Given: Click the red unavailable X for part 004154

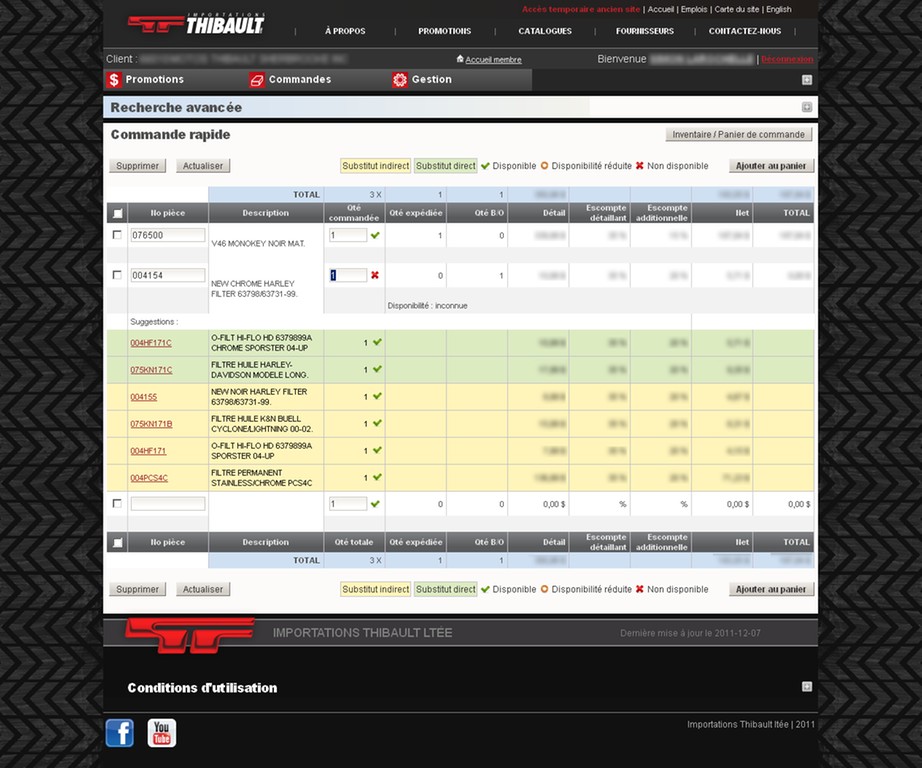Looking at the screenshot, I should tap(375, 275).
